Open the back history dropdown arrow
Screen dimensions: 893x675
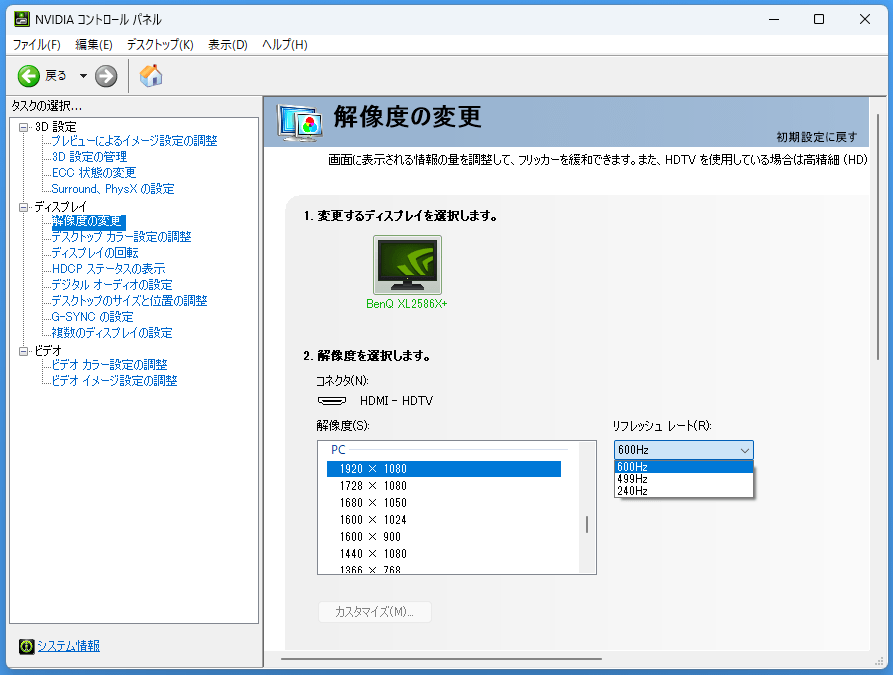[x=83, y=76]
